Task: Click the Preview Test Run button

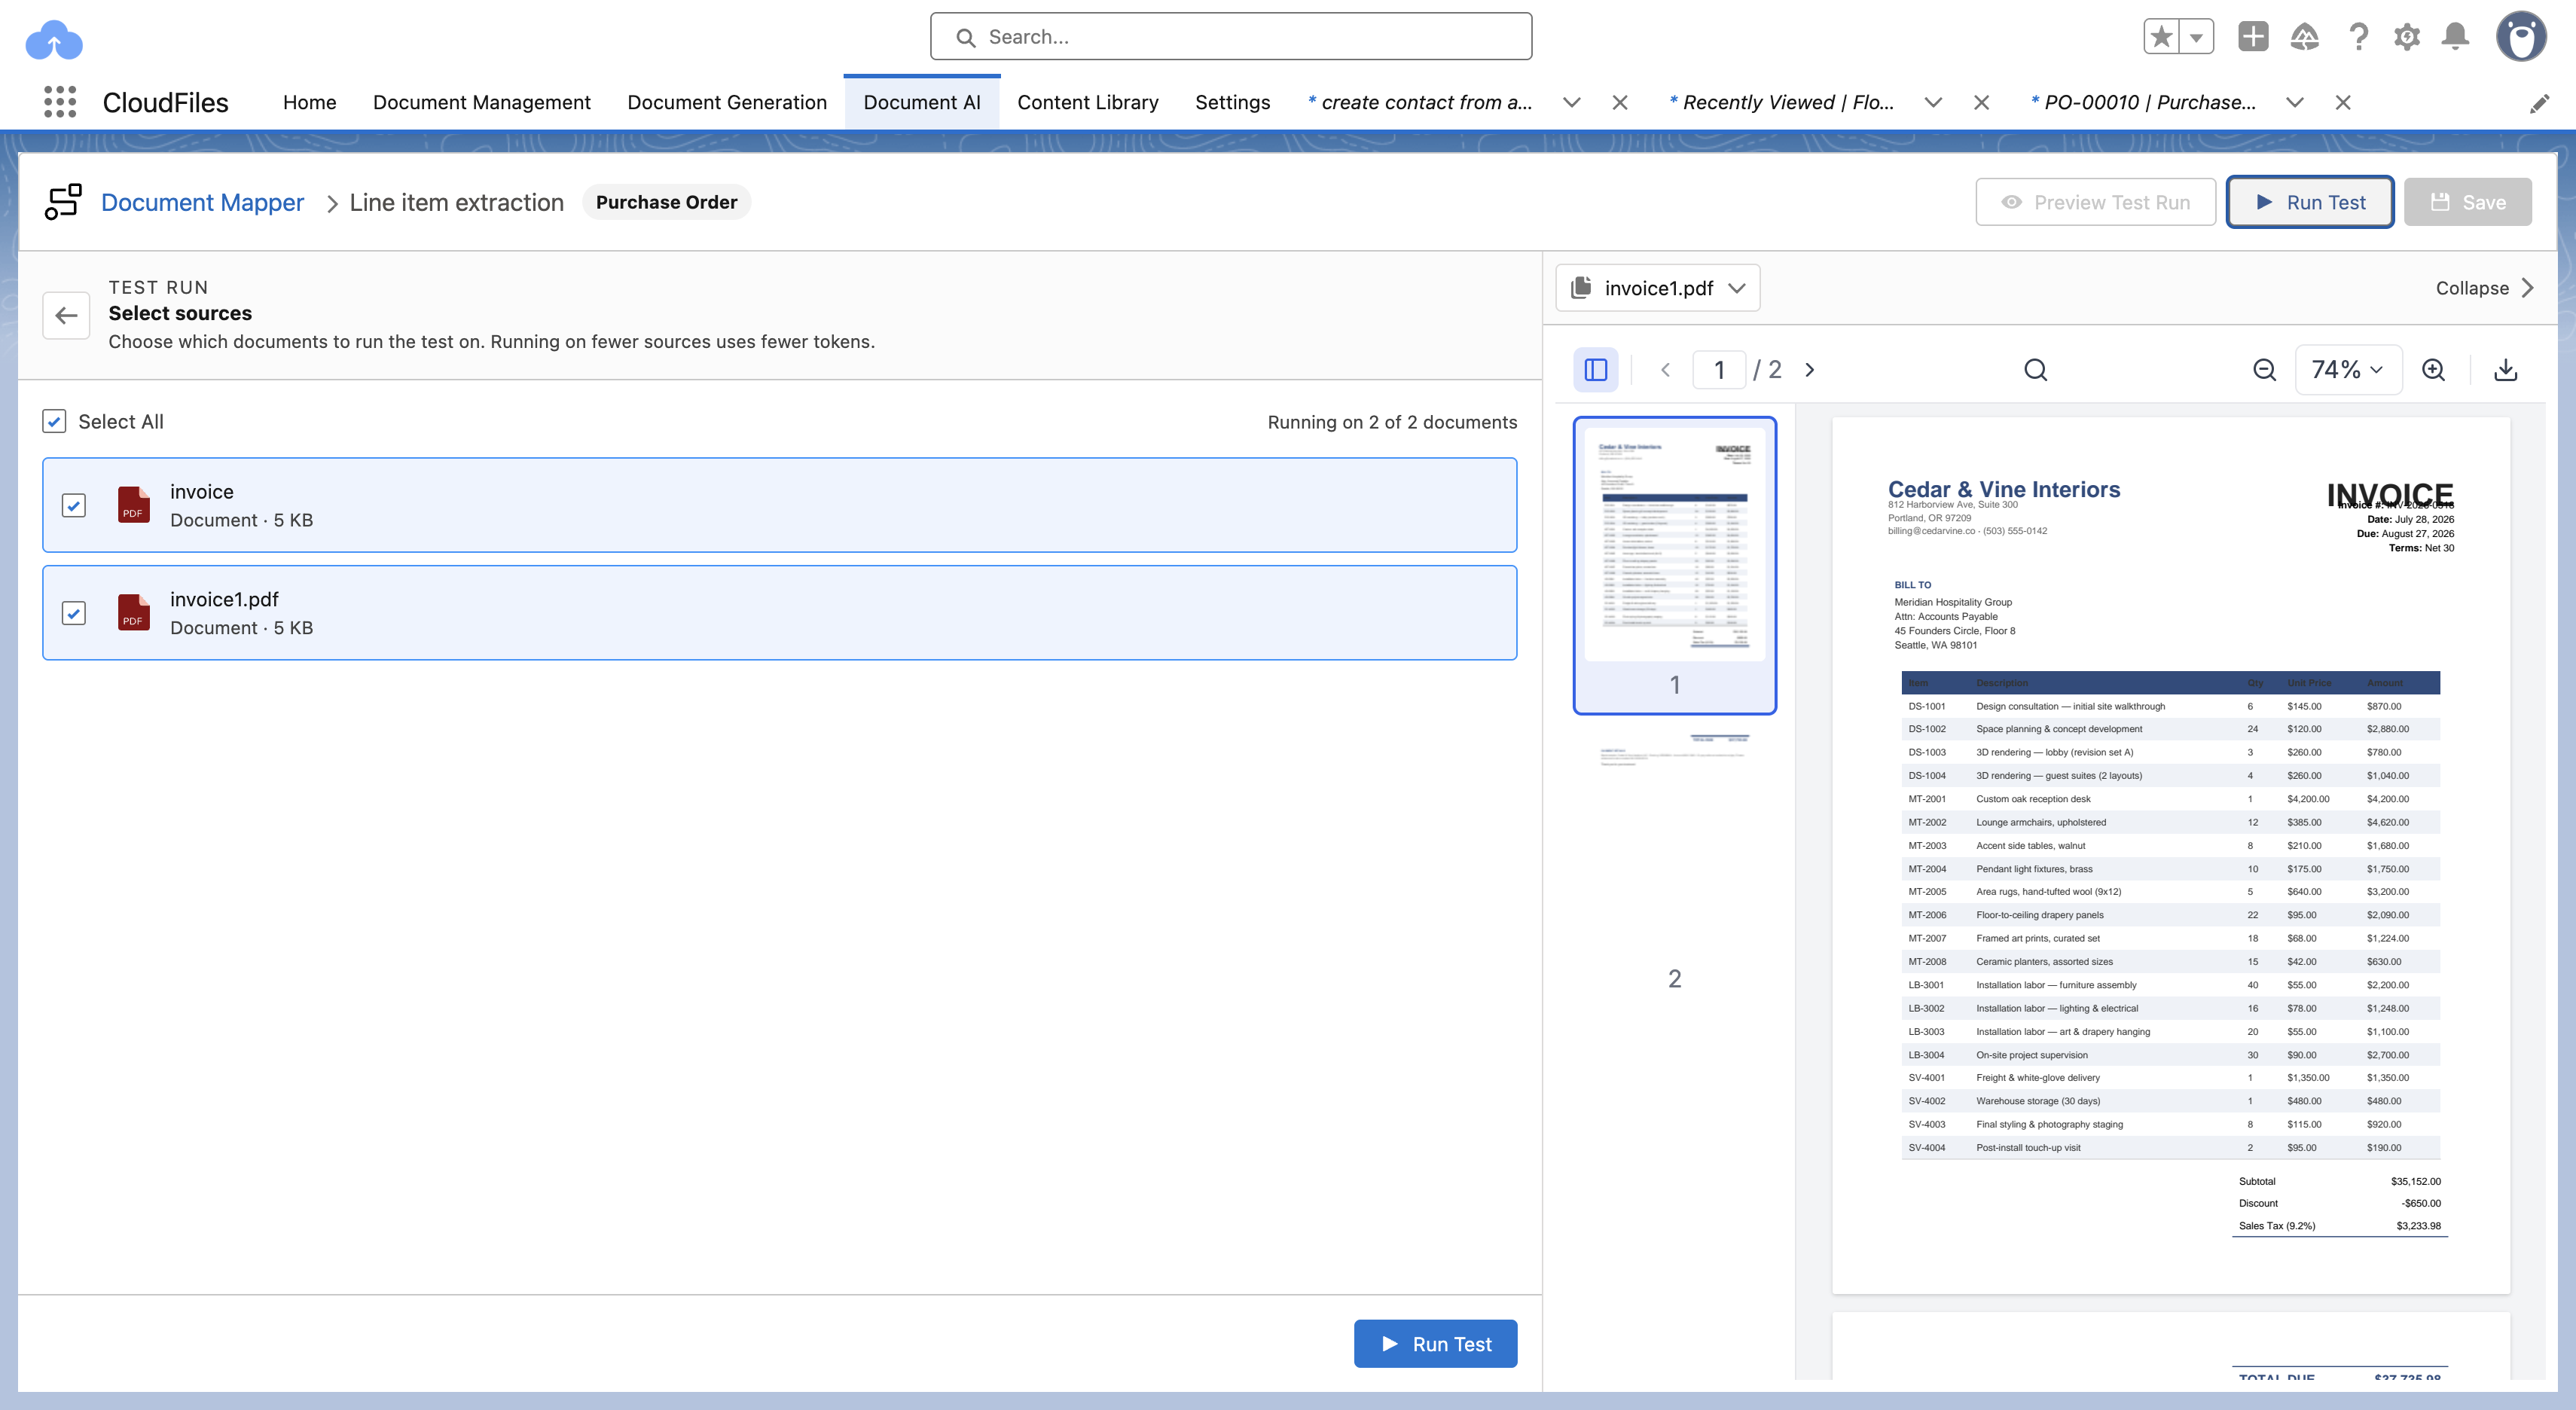Action: (x=2095, y=202)
